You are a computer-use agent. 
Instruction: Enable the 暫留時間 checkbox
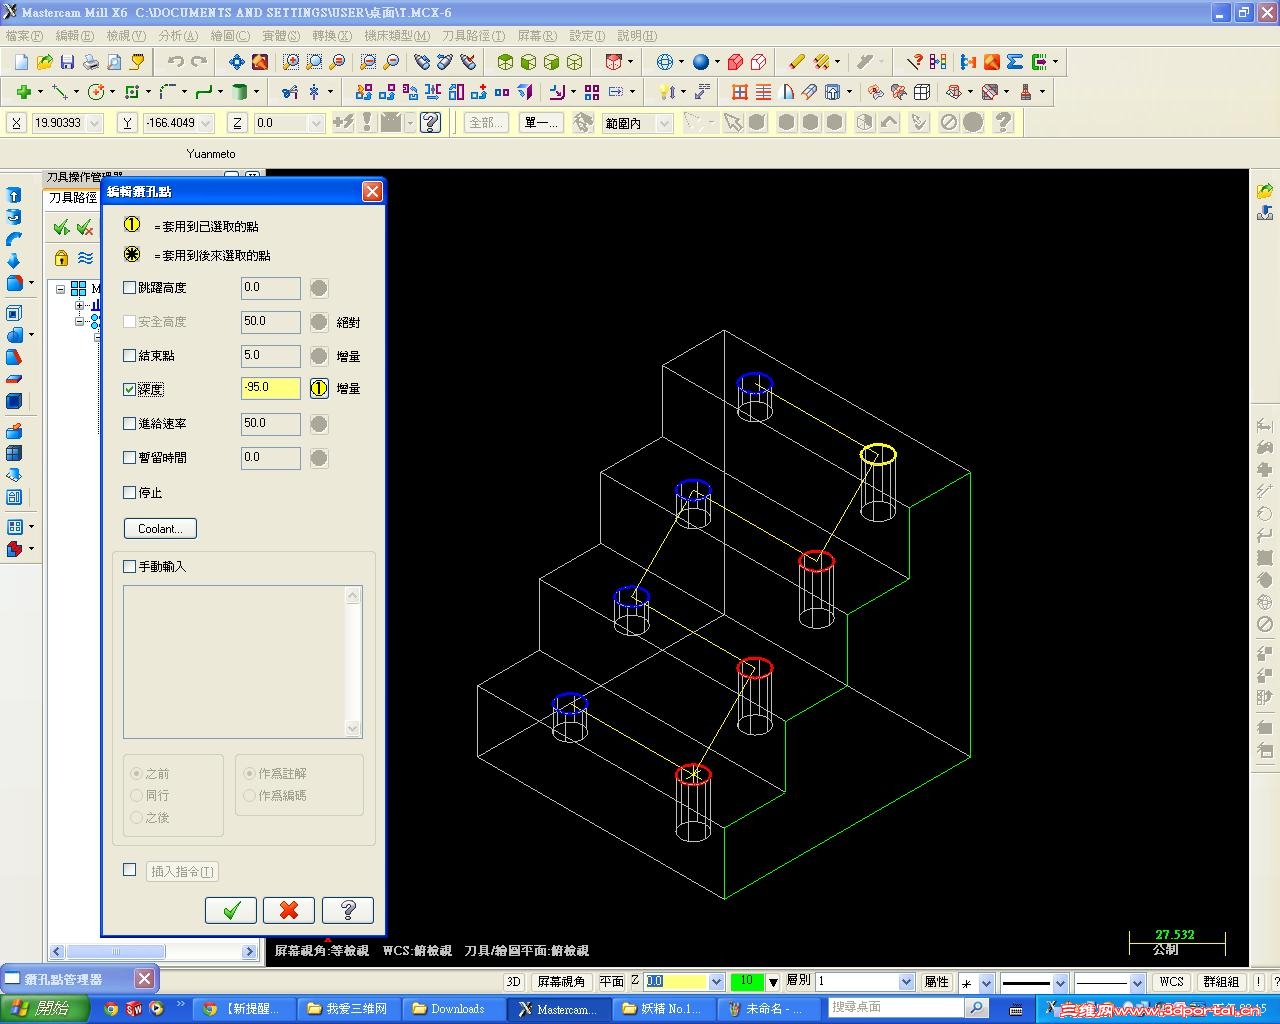click(129, 458)
